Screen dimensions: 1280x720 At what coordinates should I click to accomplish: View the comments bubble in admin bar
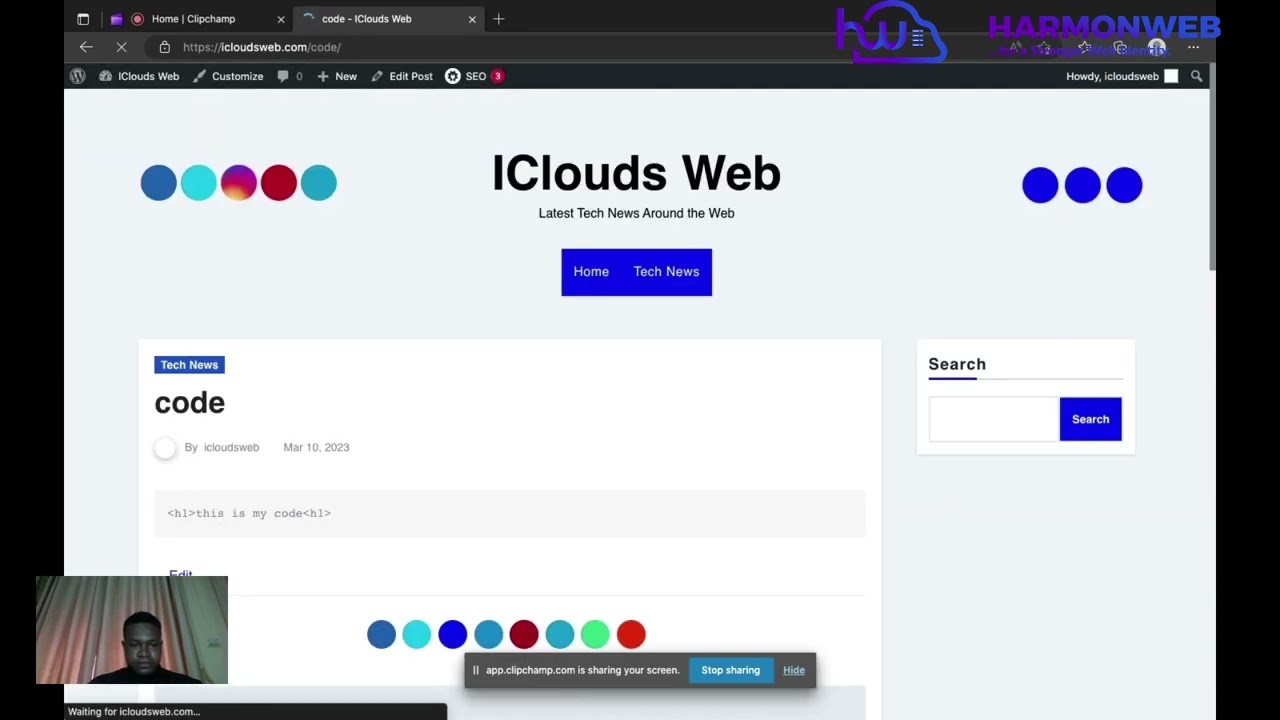click(290, 76)
